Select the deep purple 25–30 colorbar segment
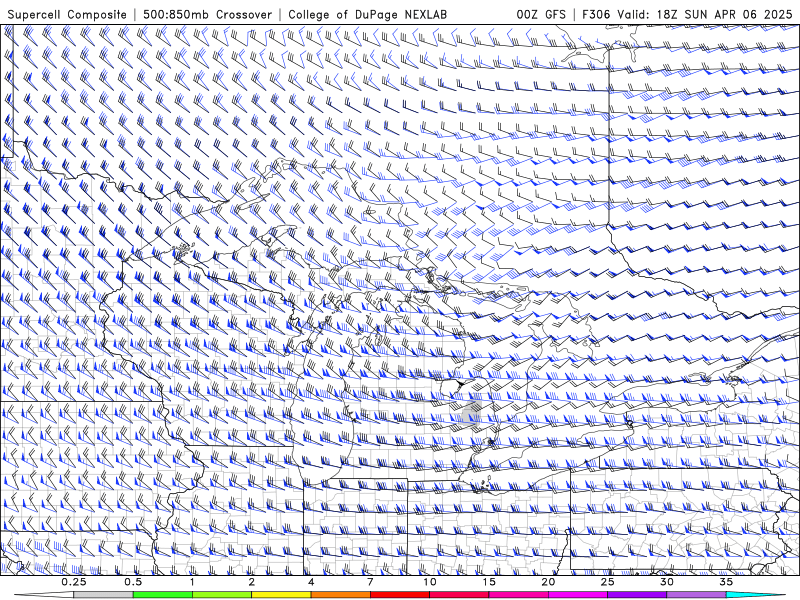Viewport: 800px width, 600px height. click(x=637, y=595)
